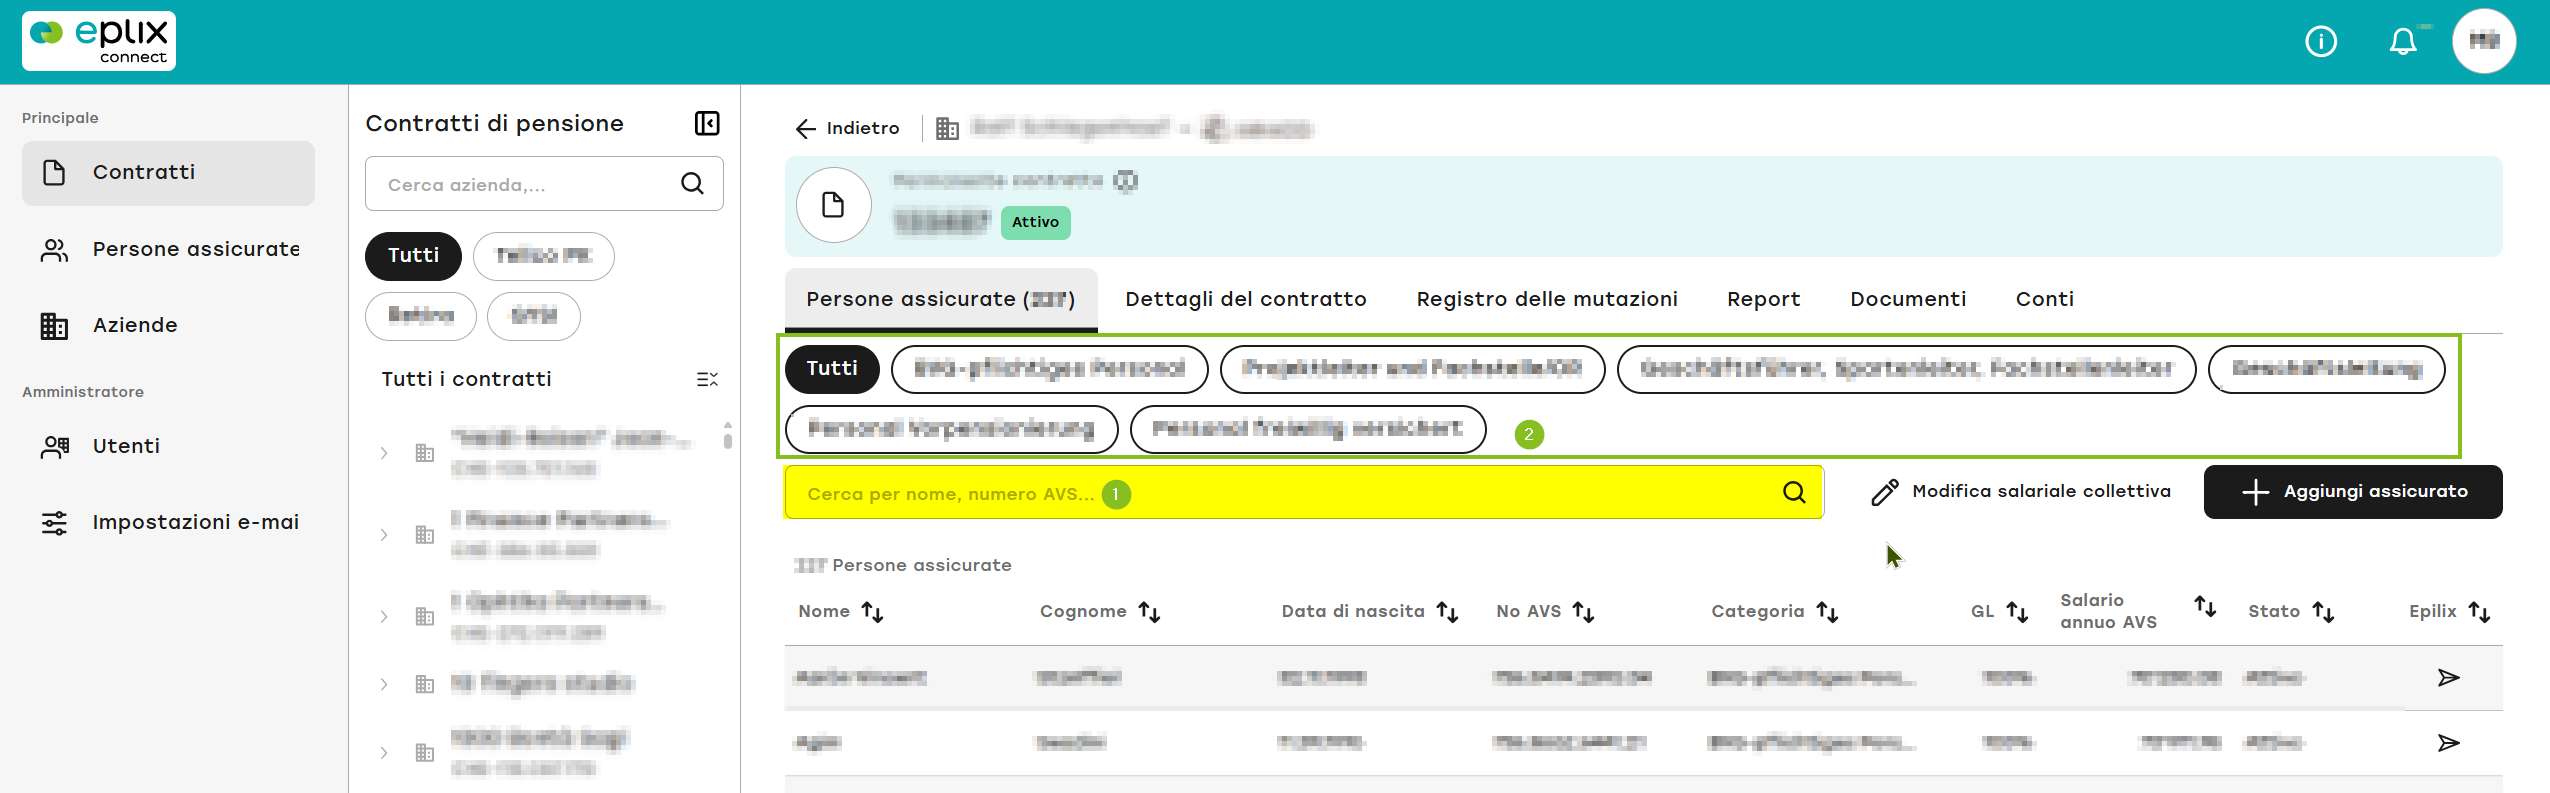This screenshot has width=2550, height=793.
Task: Expand fourth contract in list
Action: tap(384, 684)
